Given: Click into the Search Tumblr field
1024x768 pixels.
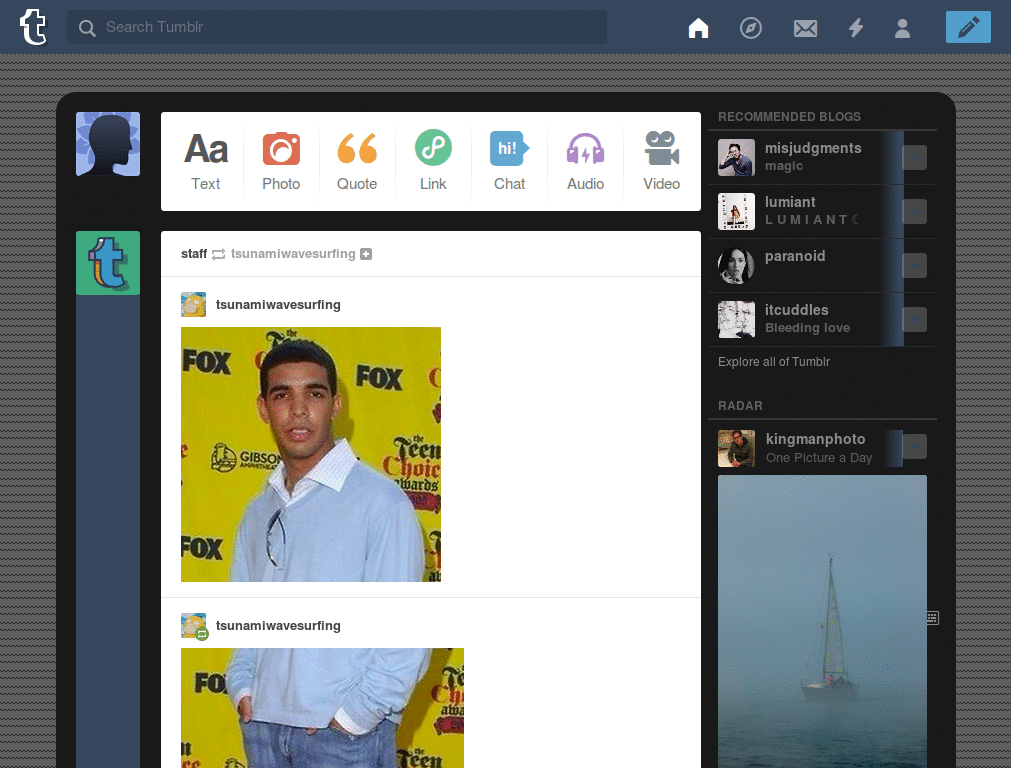Looking at the screenshot, I should pyautogui.click(x=337, y=27).
